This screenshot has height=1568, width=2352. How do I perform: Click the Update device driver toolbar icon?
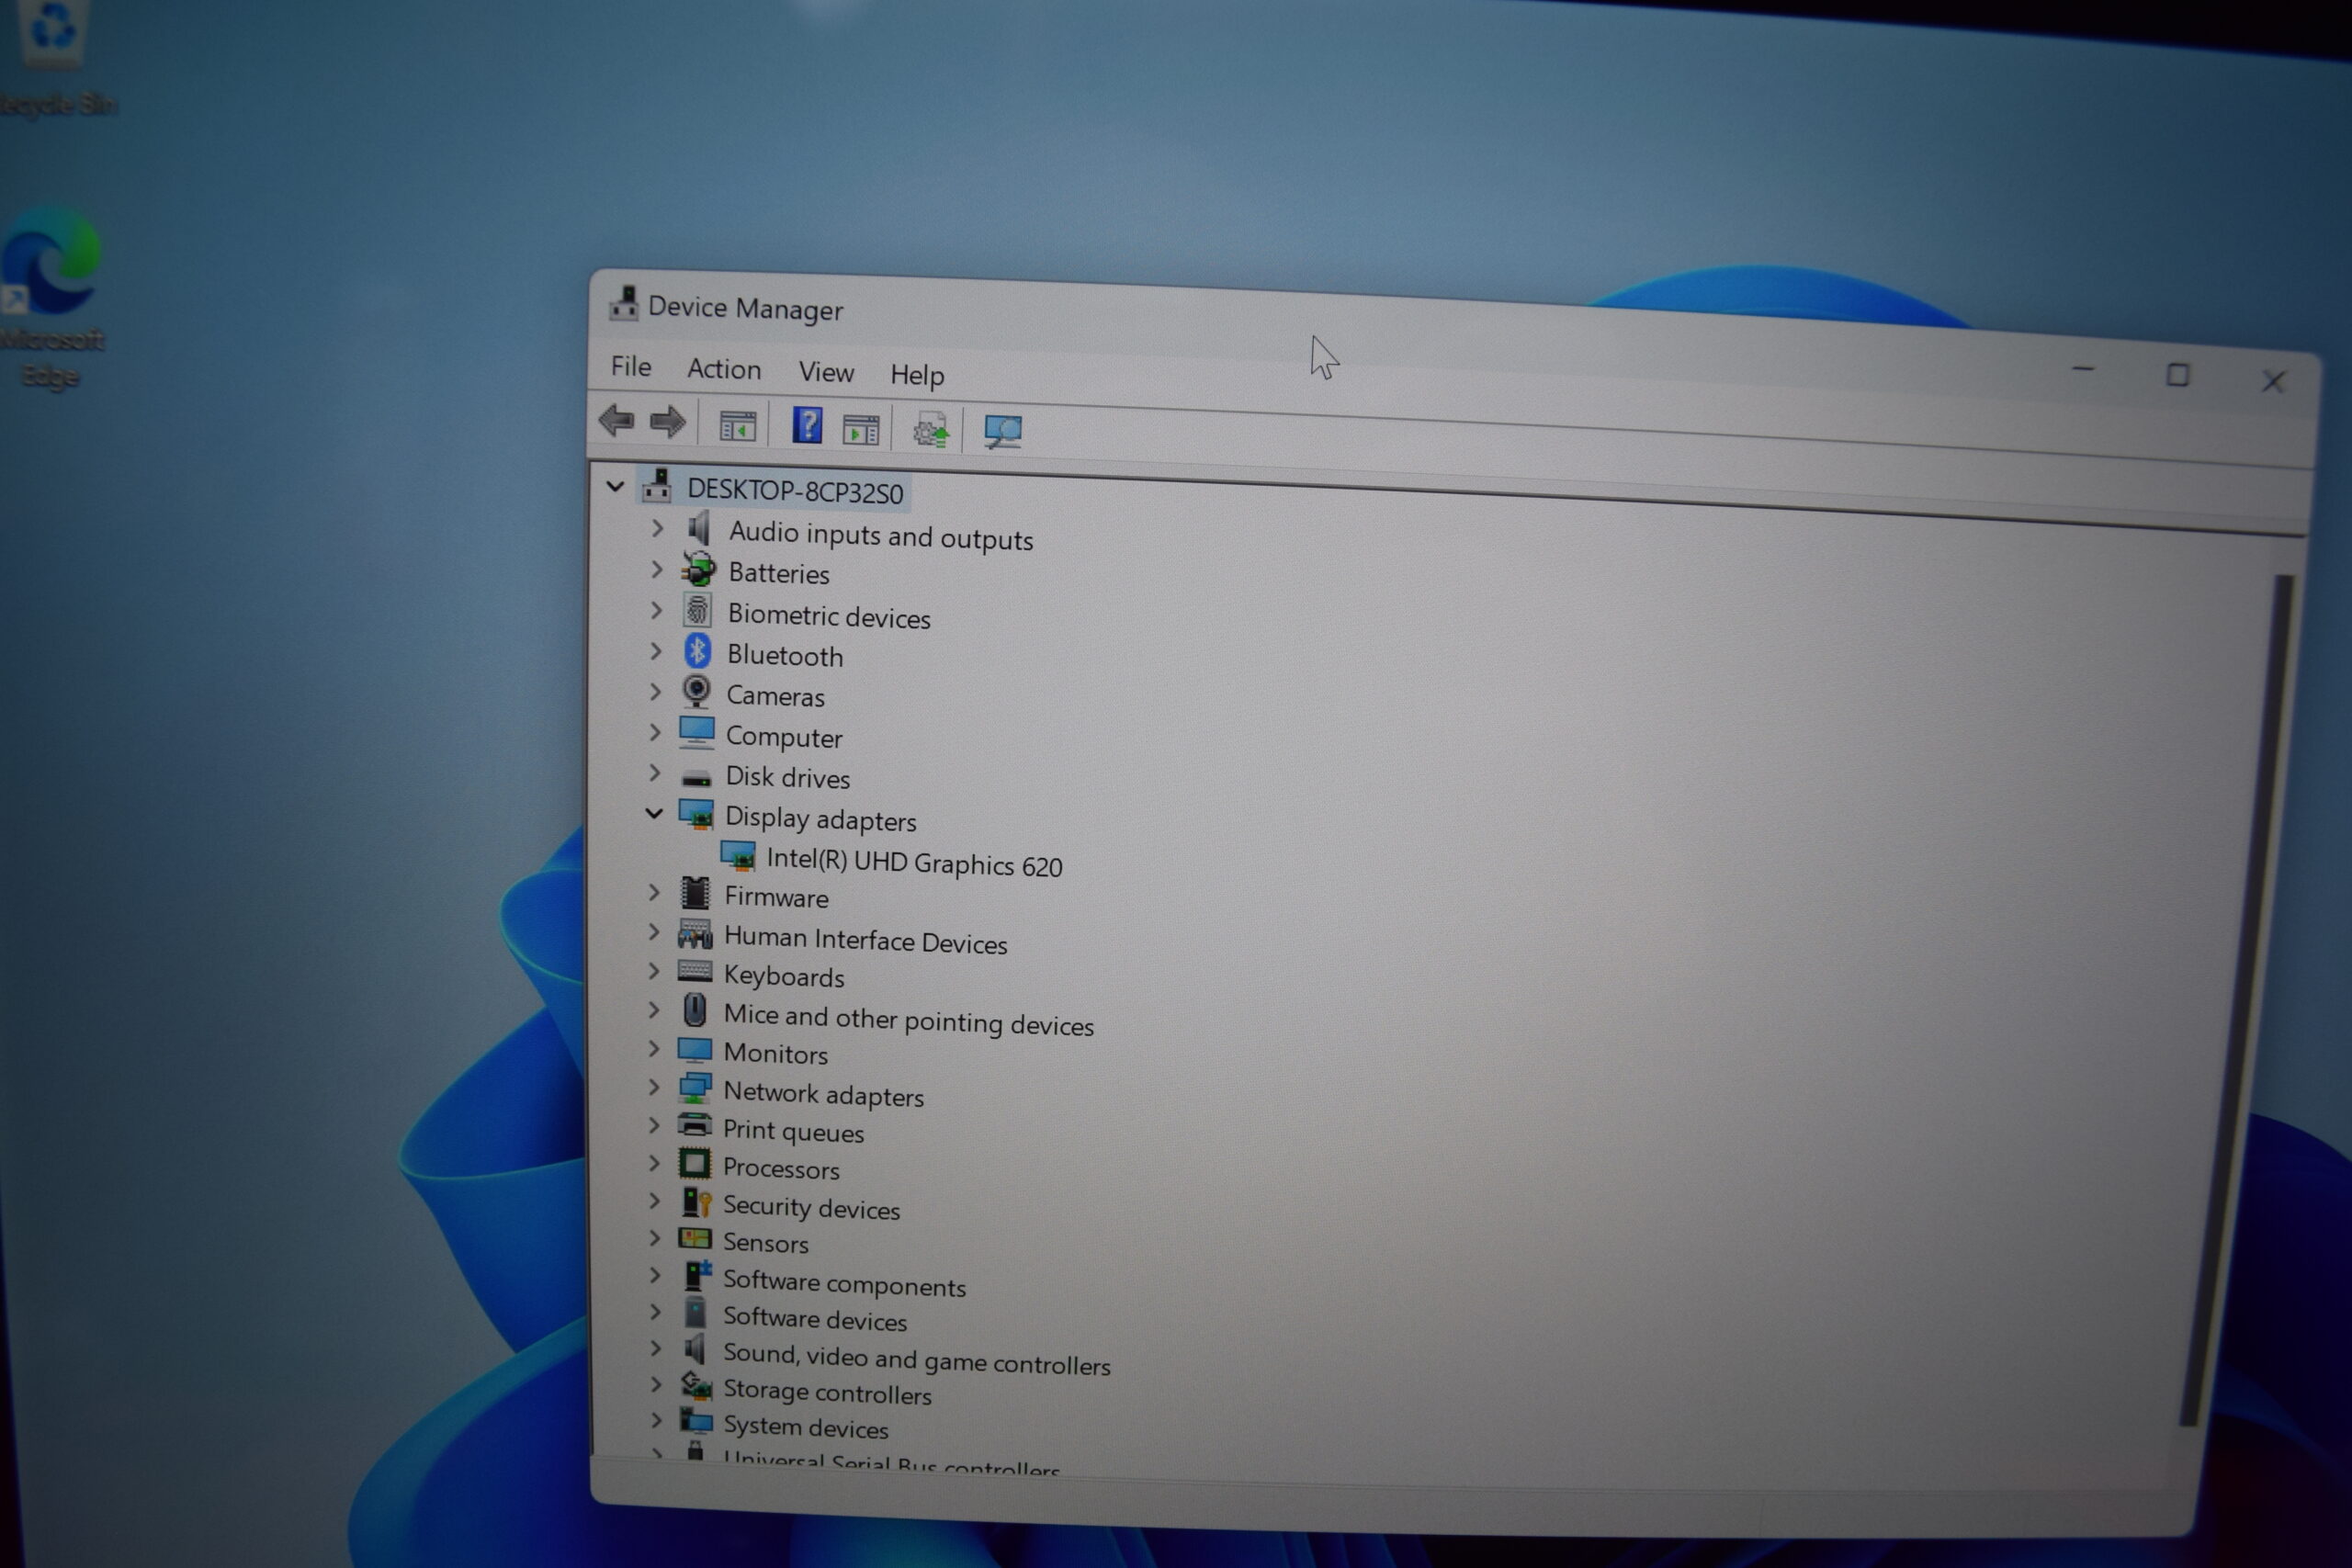click(930, 432)
